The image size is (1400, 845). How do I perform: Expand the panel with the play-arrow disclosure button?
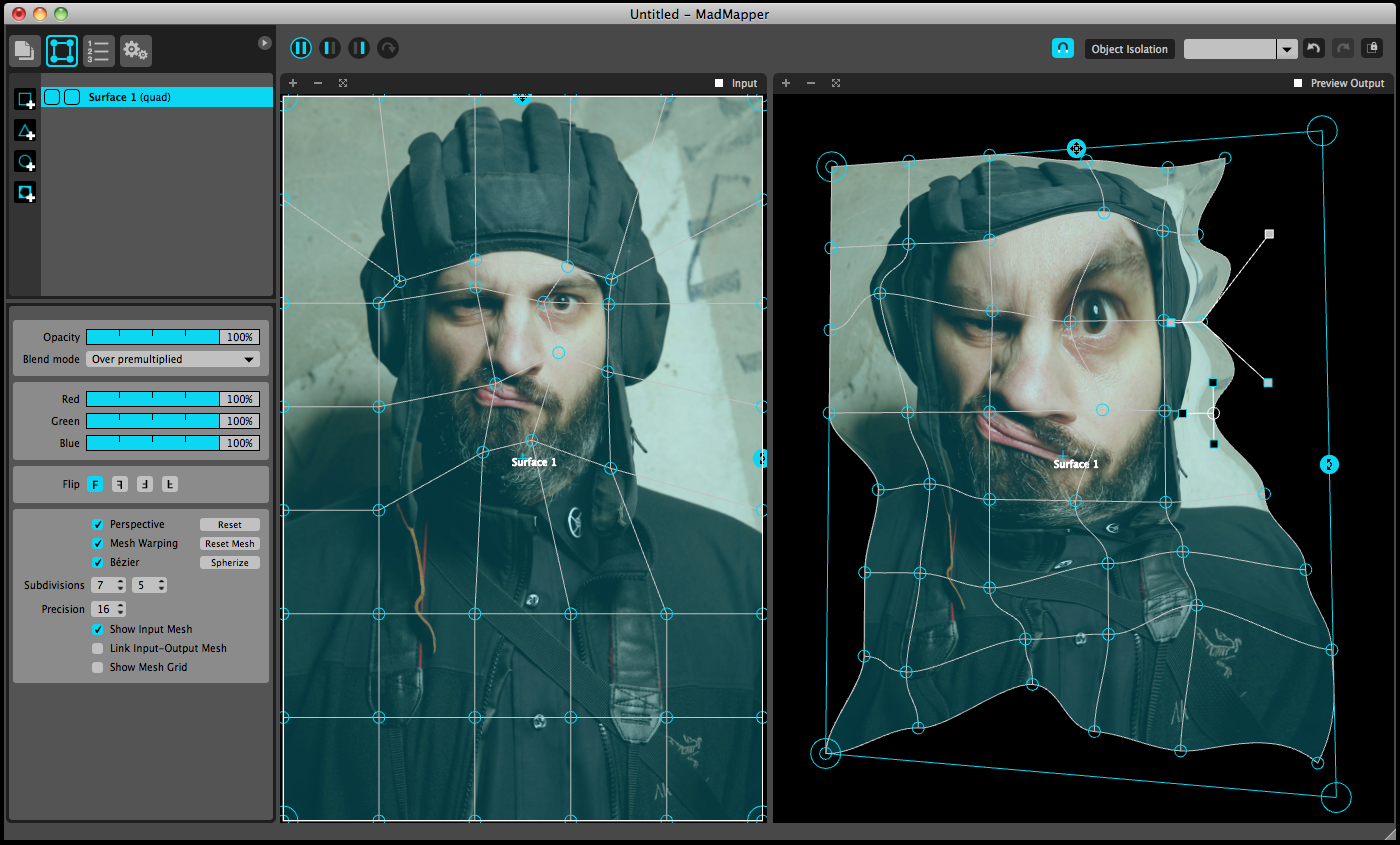tap(264, 43)
